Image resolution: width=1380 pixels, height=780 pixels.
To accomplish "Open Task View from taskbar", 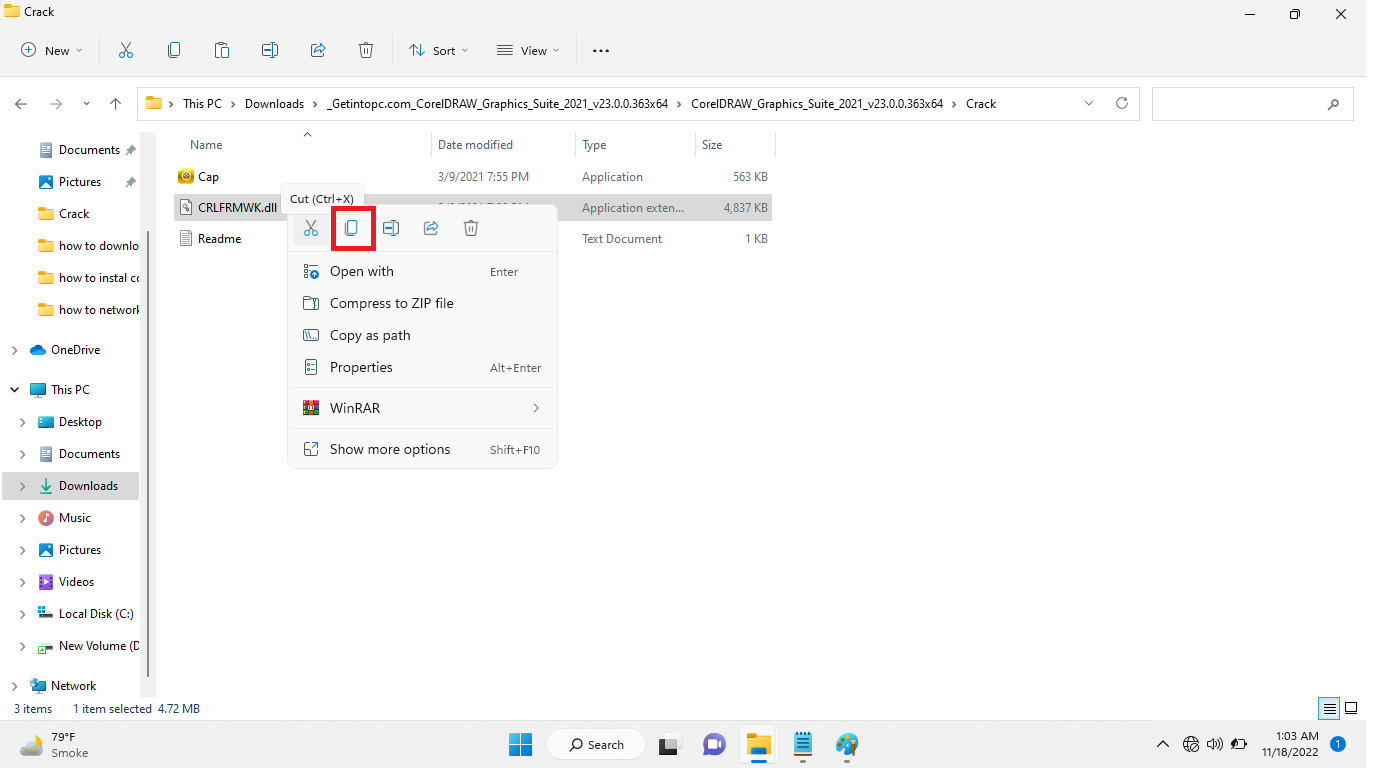I will [x=669, y=745].
